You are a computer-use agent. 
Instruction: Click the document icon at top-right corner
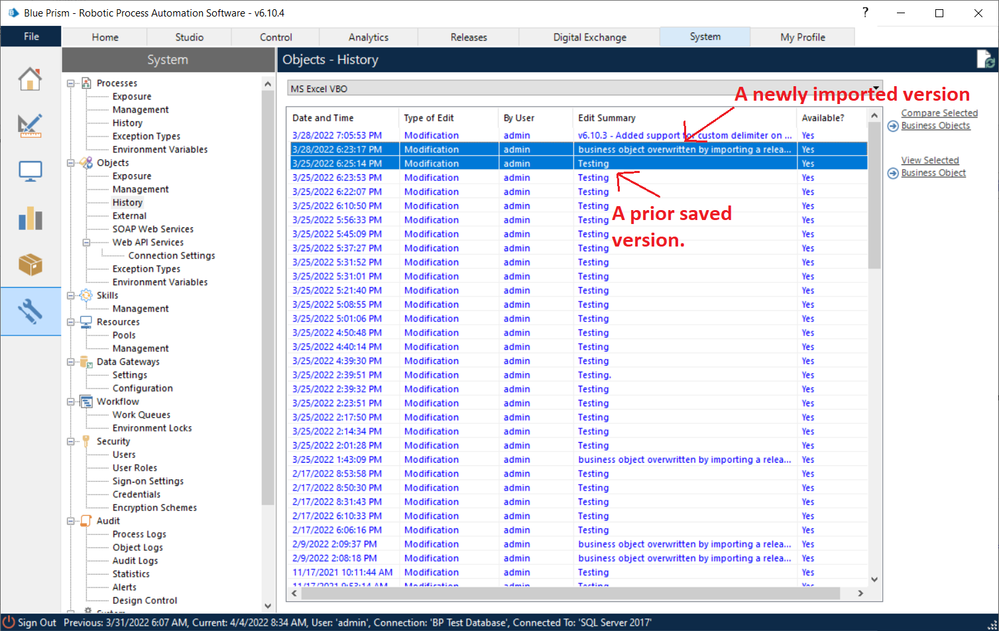(x=983, y=61)
